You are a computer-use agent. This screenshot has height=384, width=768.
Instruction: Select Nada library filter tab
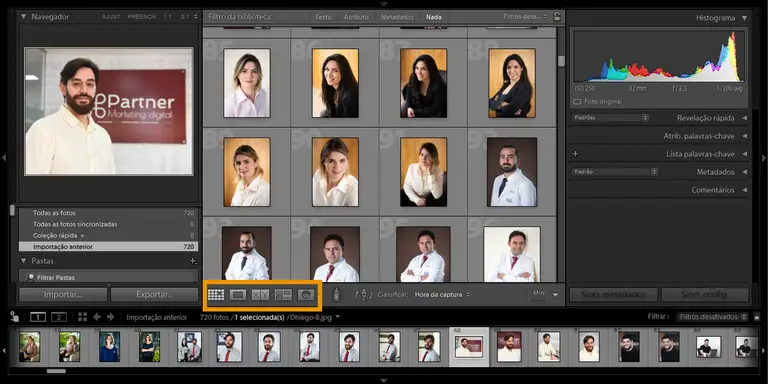(x=433, y=17)
